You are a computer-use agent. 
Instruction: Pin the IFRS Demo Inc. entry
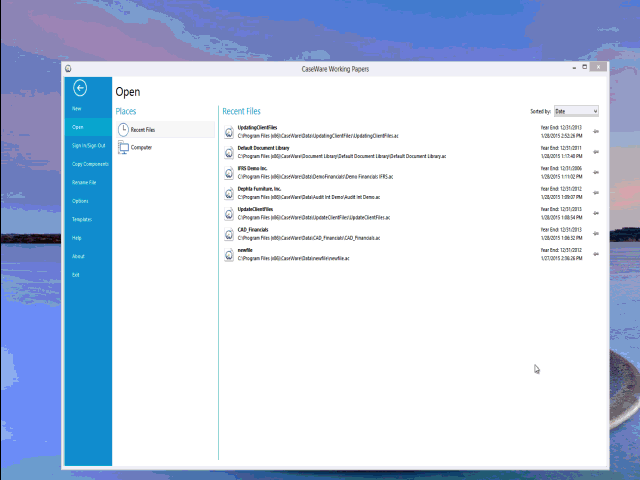click(596, 172)
